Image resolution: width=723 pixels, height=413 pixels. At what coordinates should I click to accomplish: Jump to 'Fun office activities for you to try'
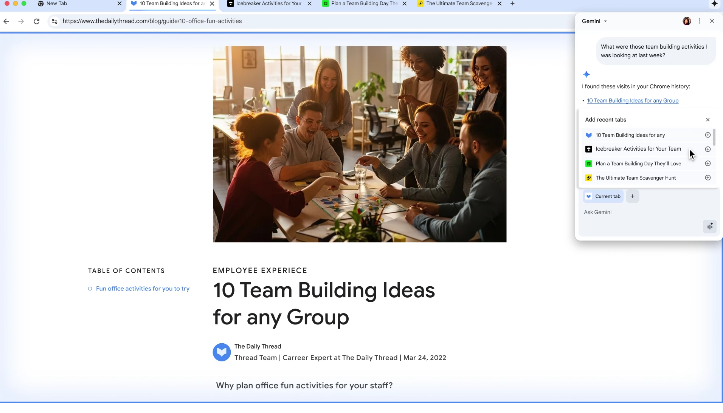click(142, 288)
